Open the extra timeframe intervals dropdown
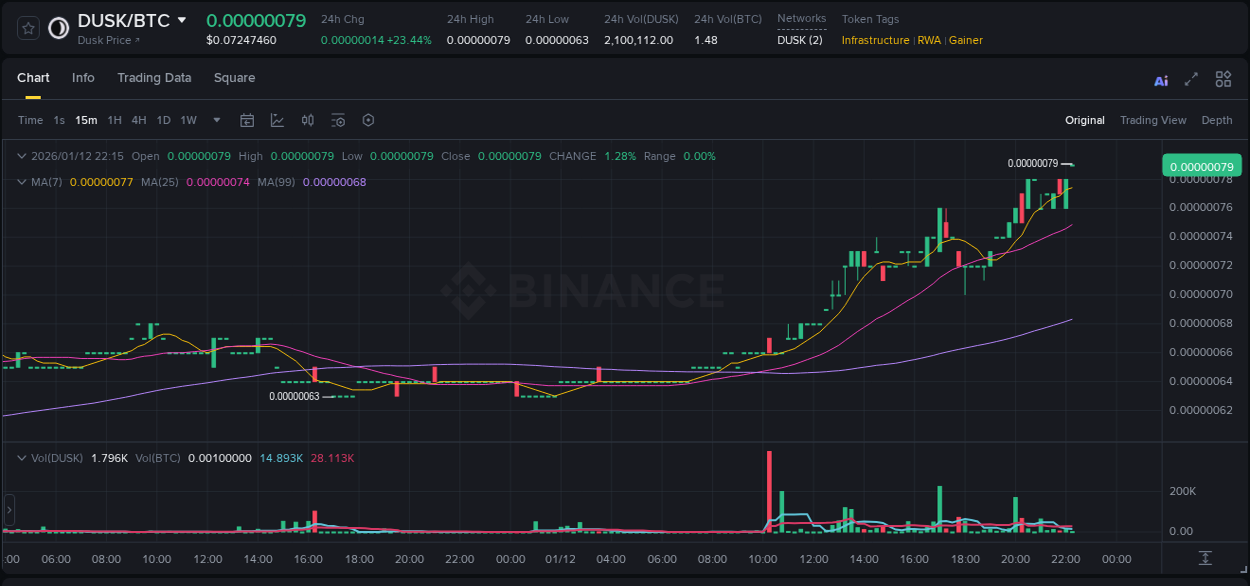This screenshot has height=586, width=1250. pos(215,120)
